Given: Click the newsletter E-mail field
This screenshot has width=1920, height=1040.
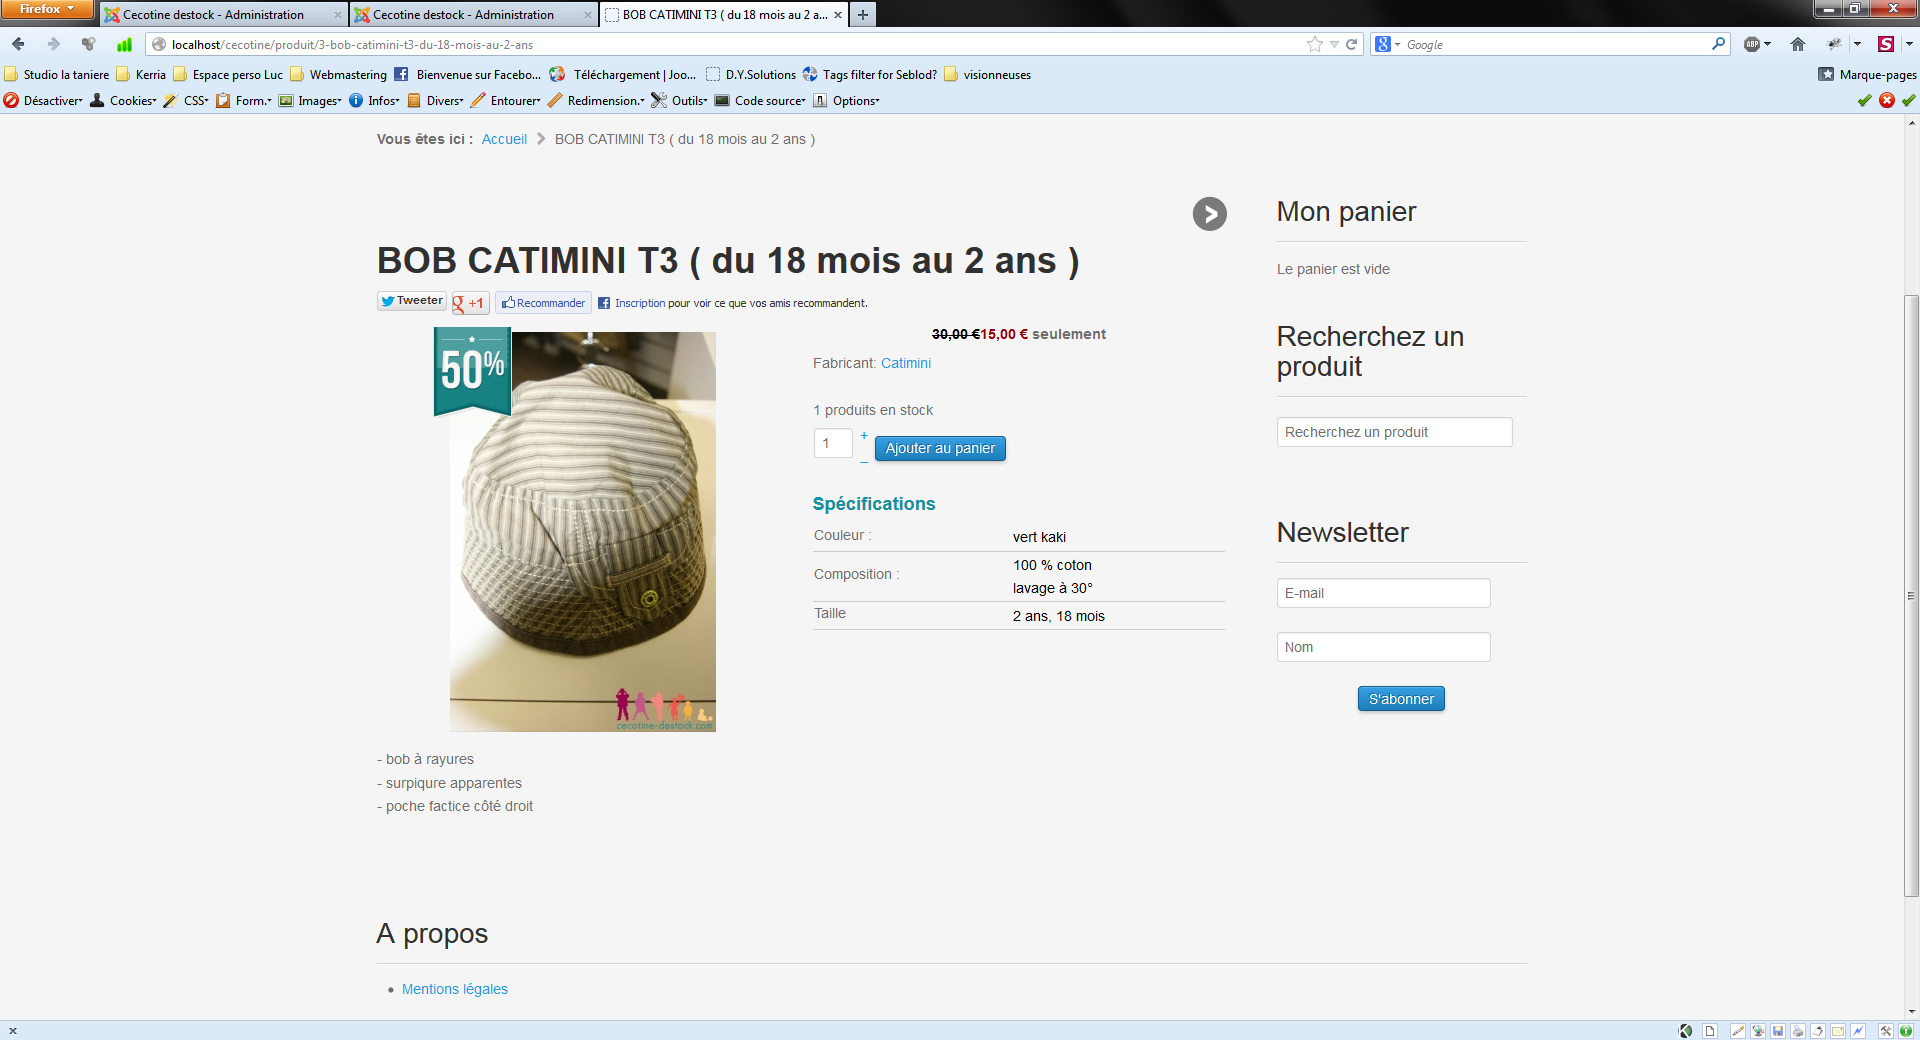Looking at the screenshot, I should (1383, 593).
